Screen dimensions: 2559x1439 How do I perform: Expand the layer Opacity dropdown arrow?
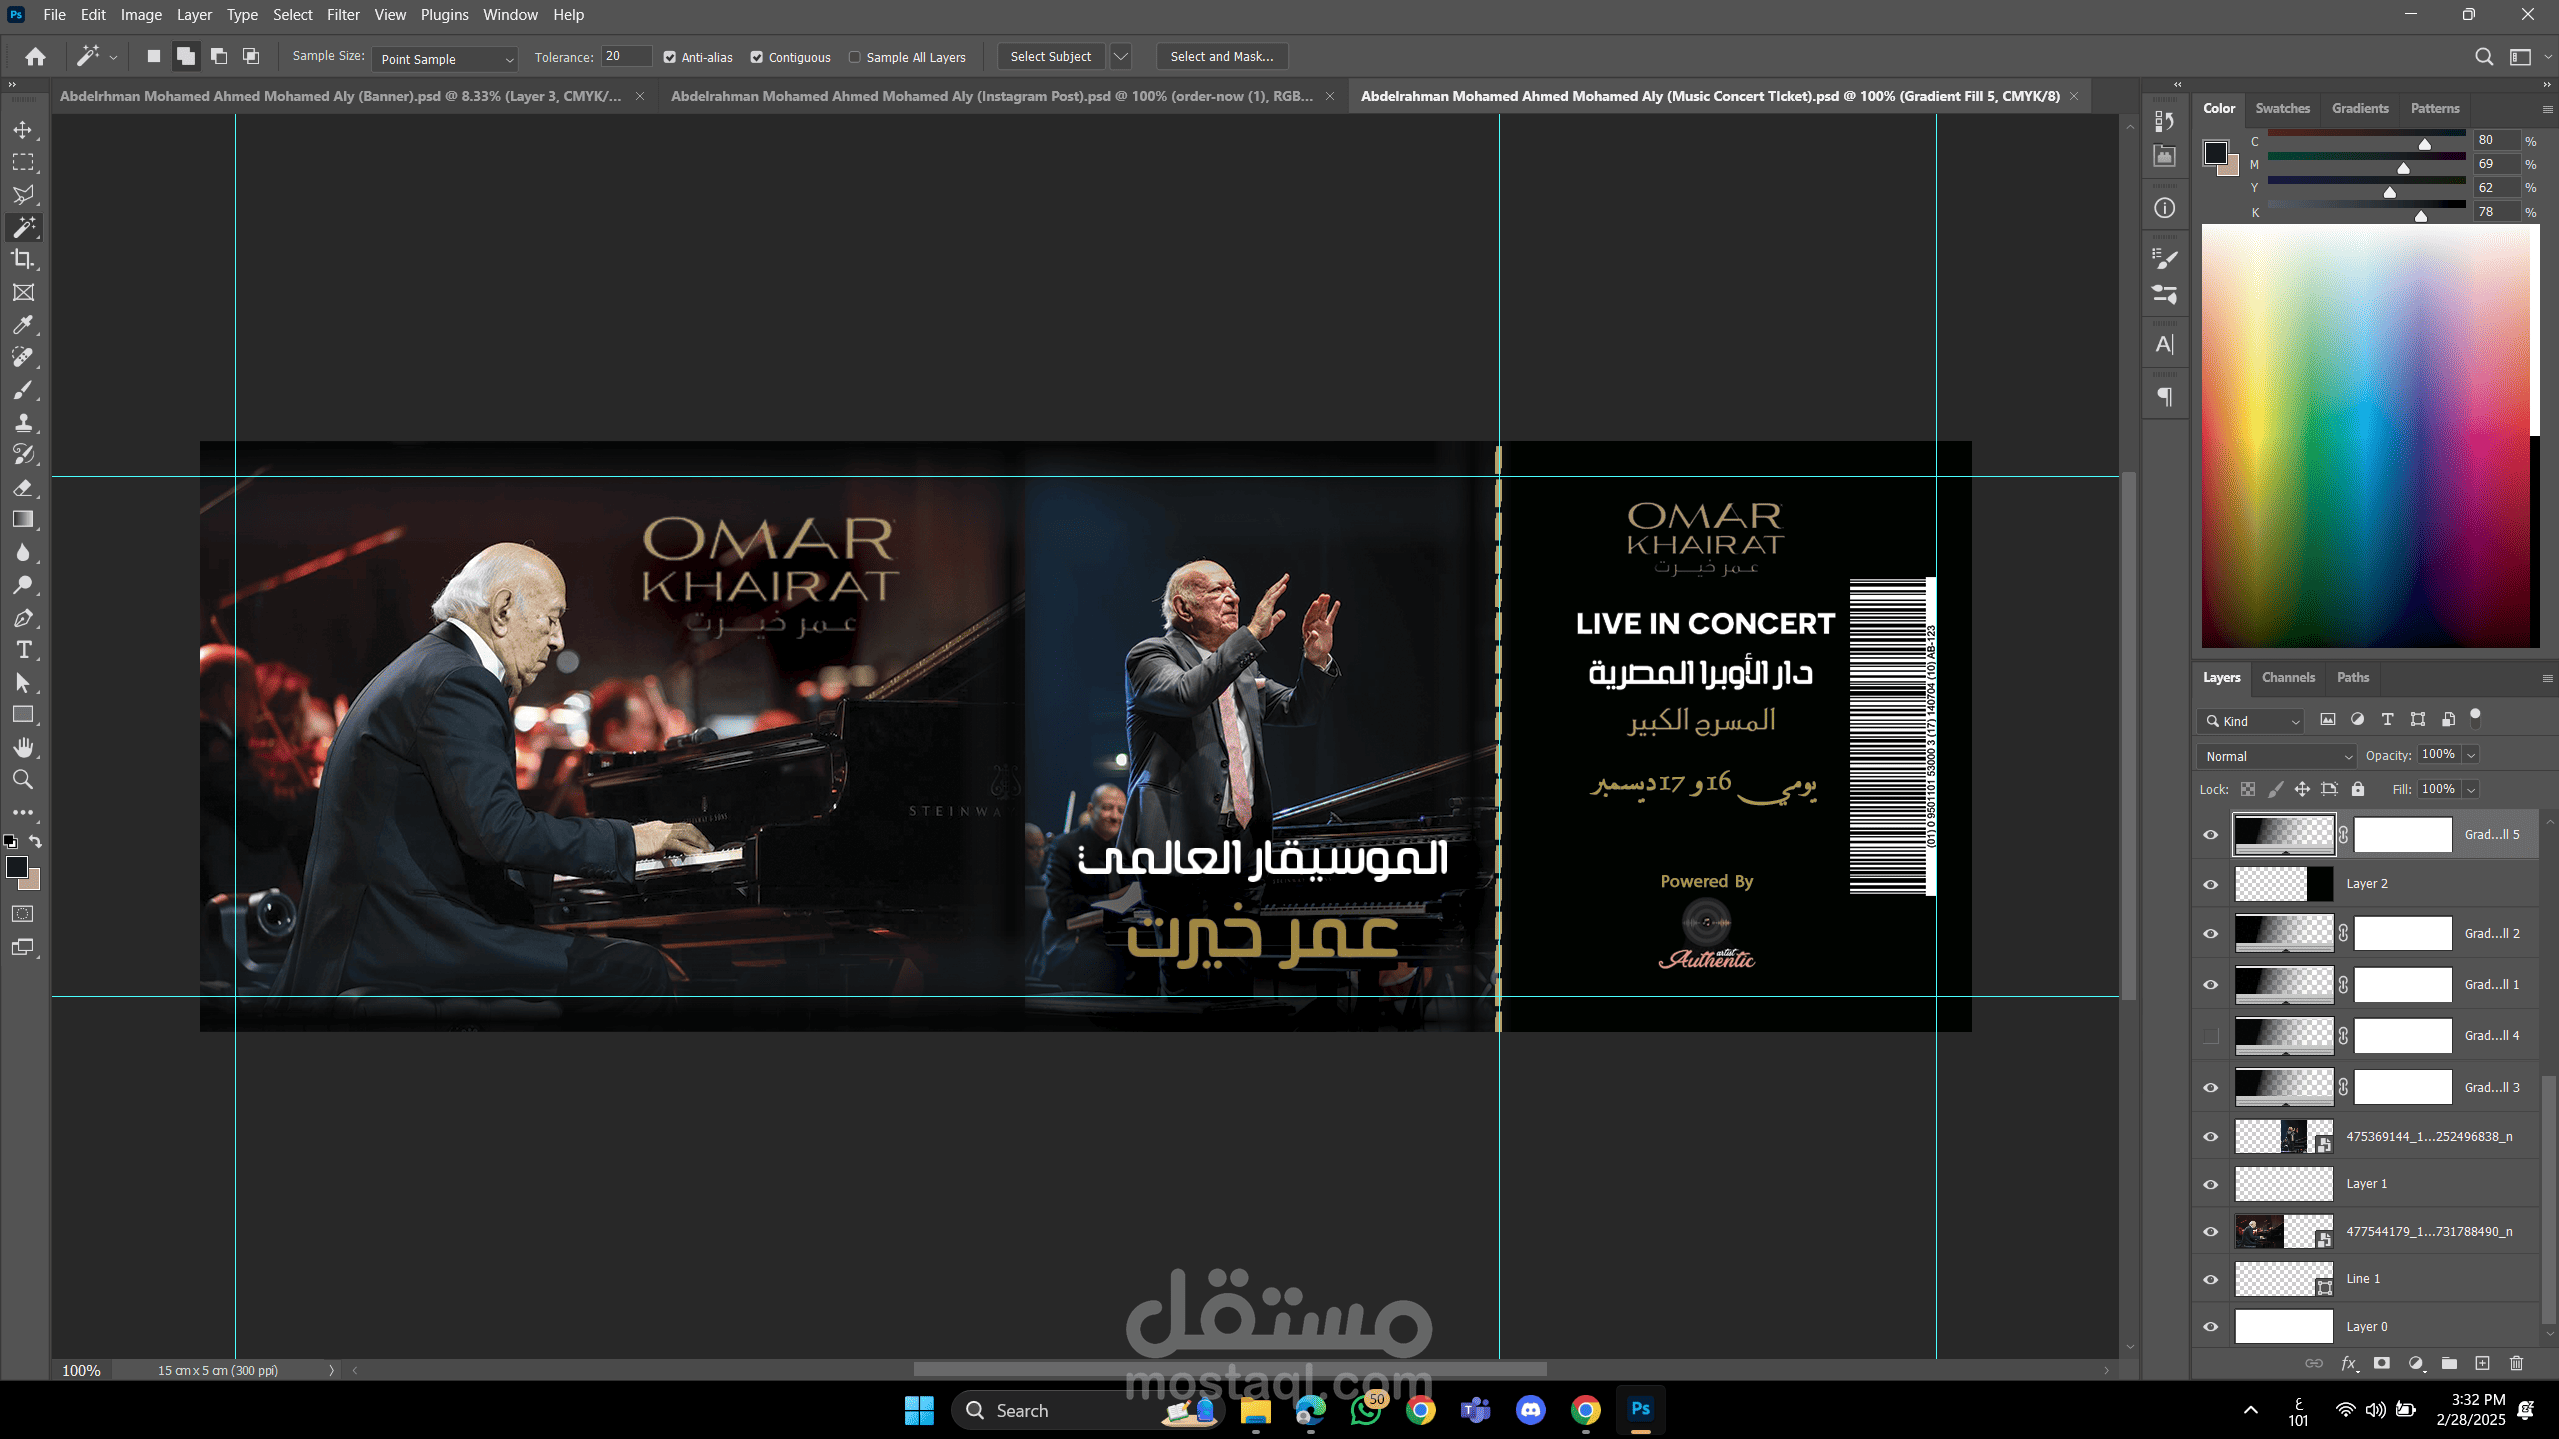pyautogui.click(x=2470, y=755)
